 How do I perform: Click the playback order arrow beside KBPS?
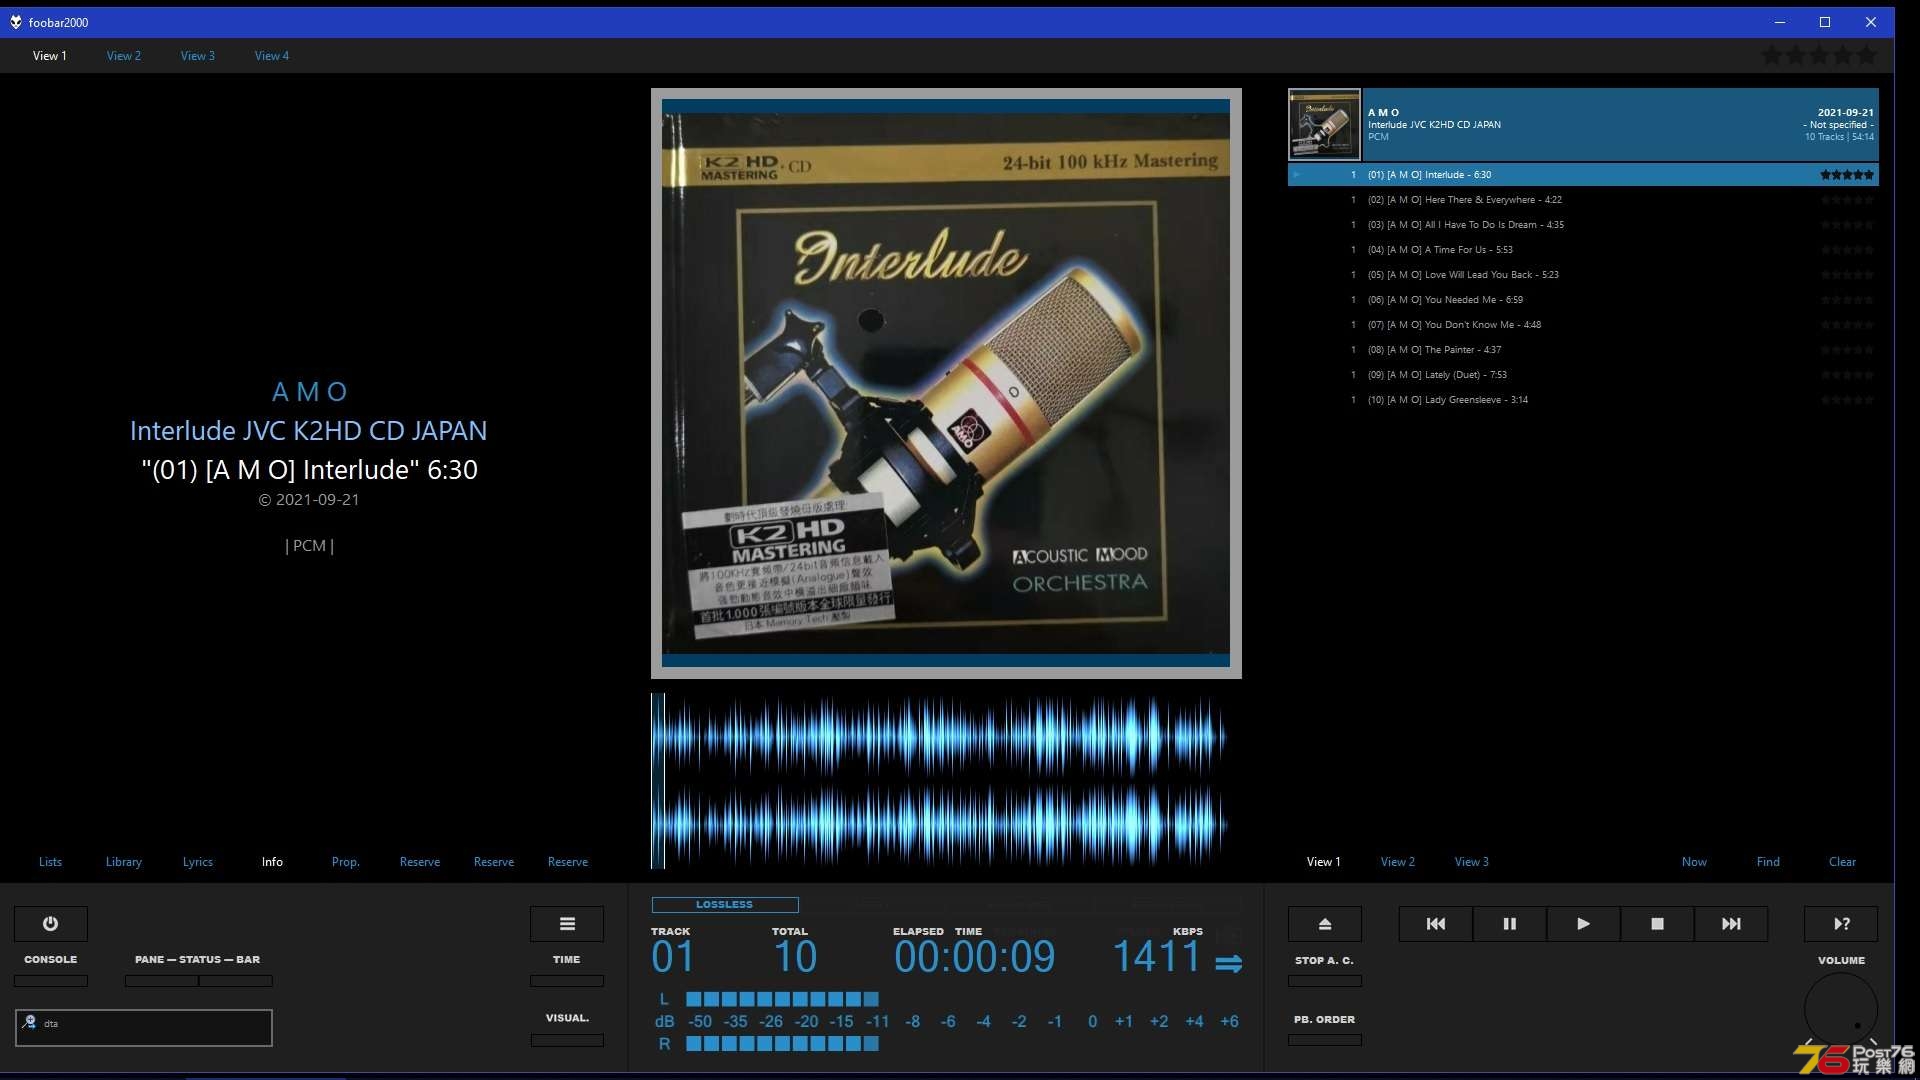pos(1229,963)
